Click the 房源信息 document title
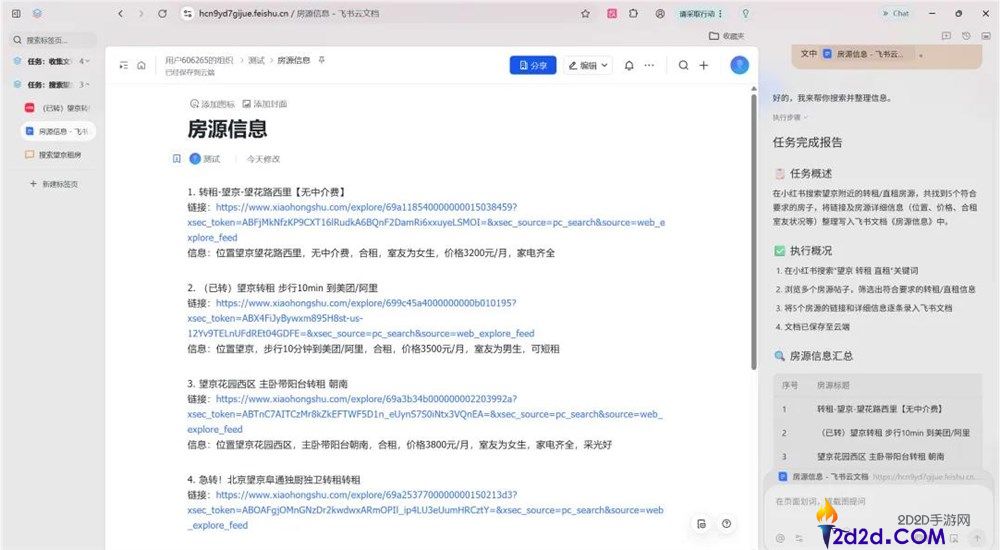This screenshot has width=1000, height=550. tap(227, 130)
